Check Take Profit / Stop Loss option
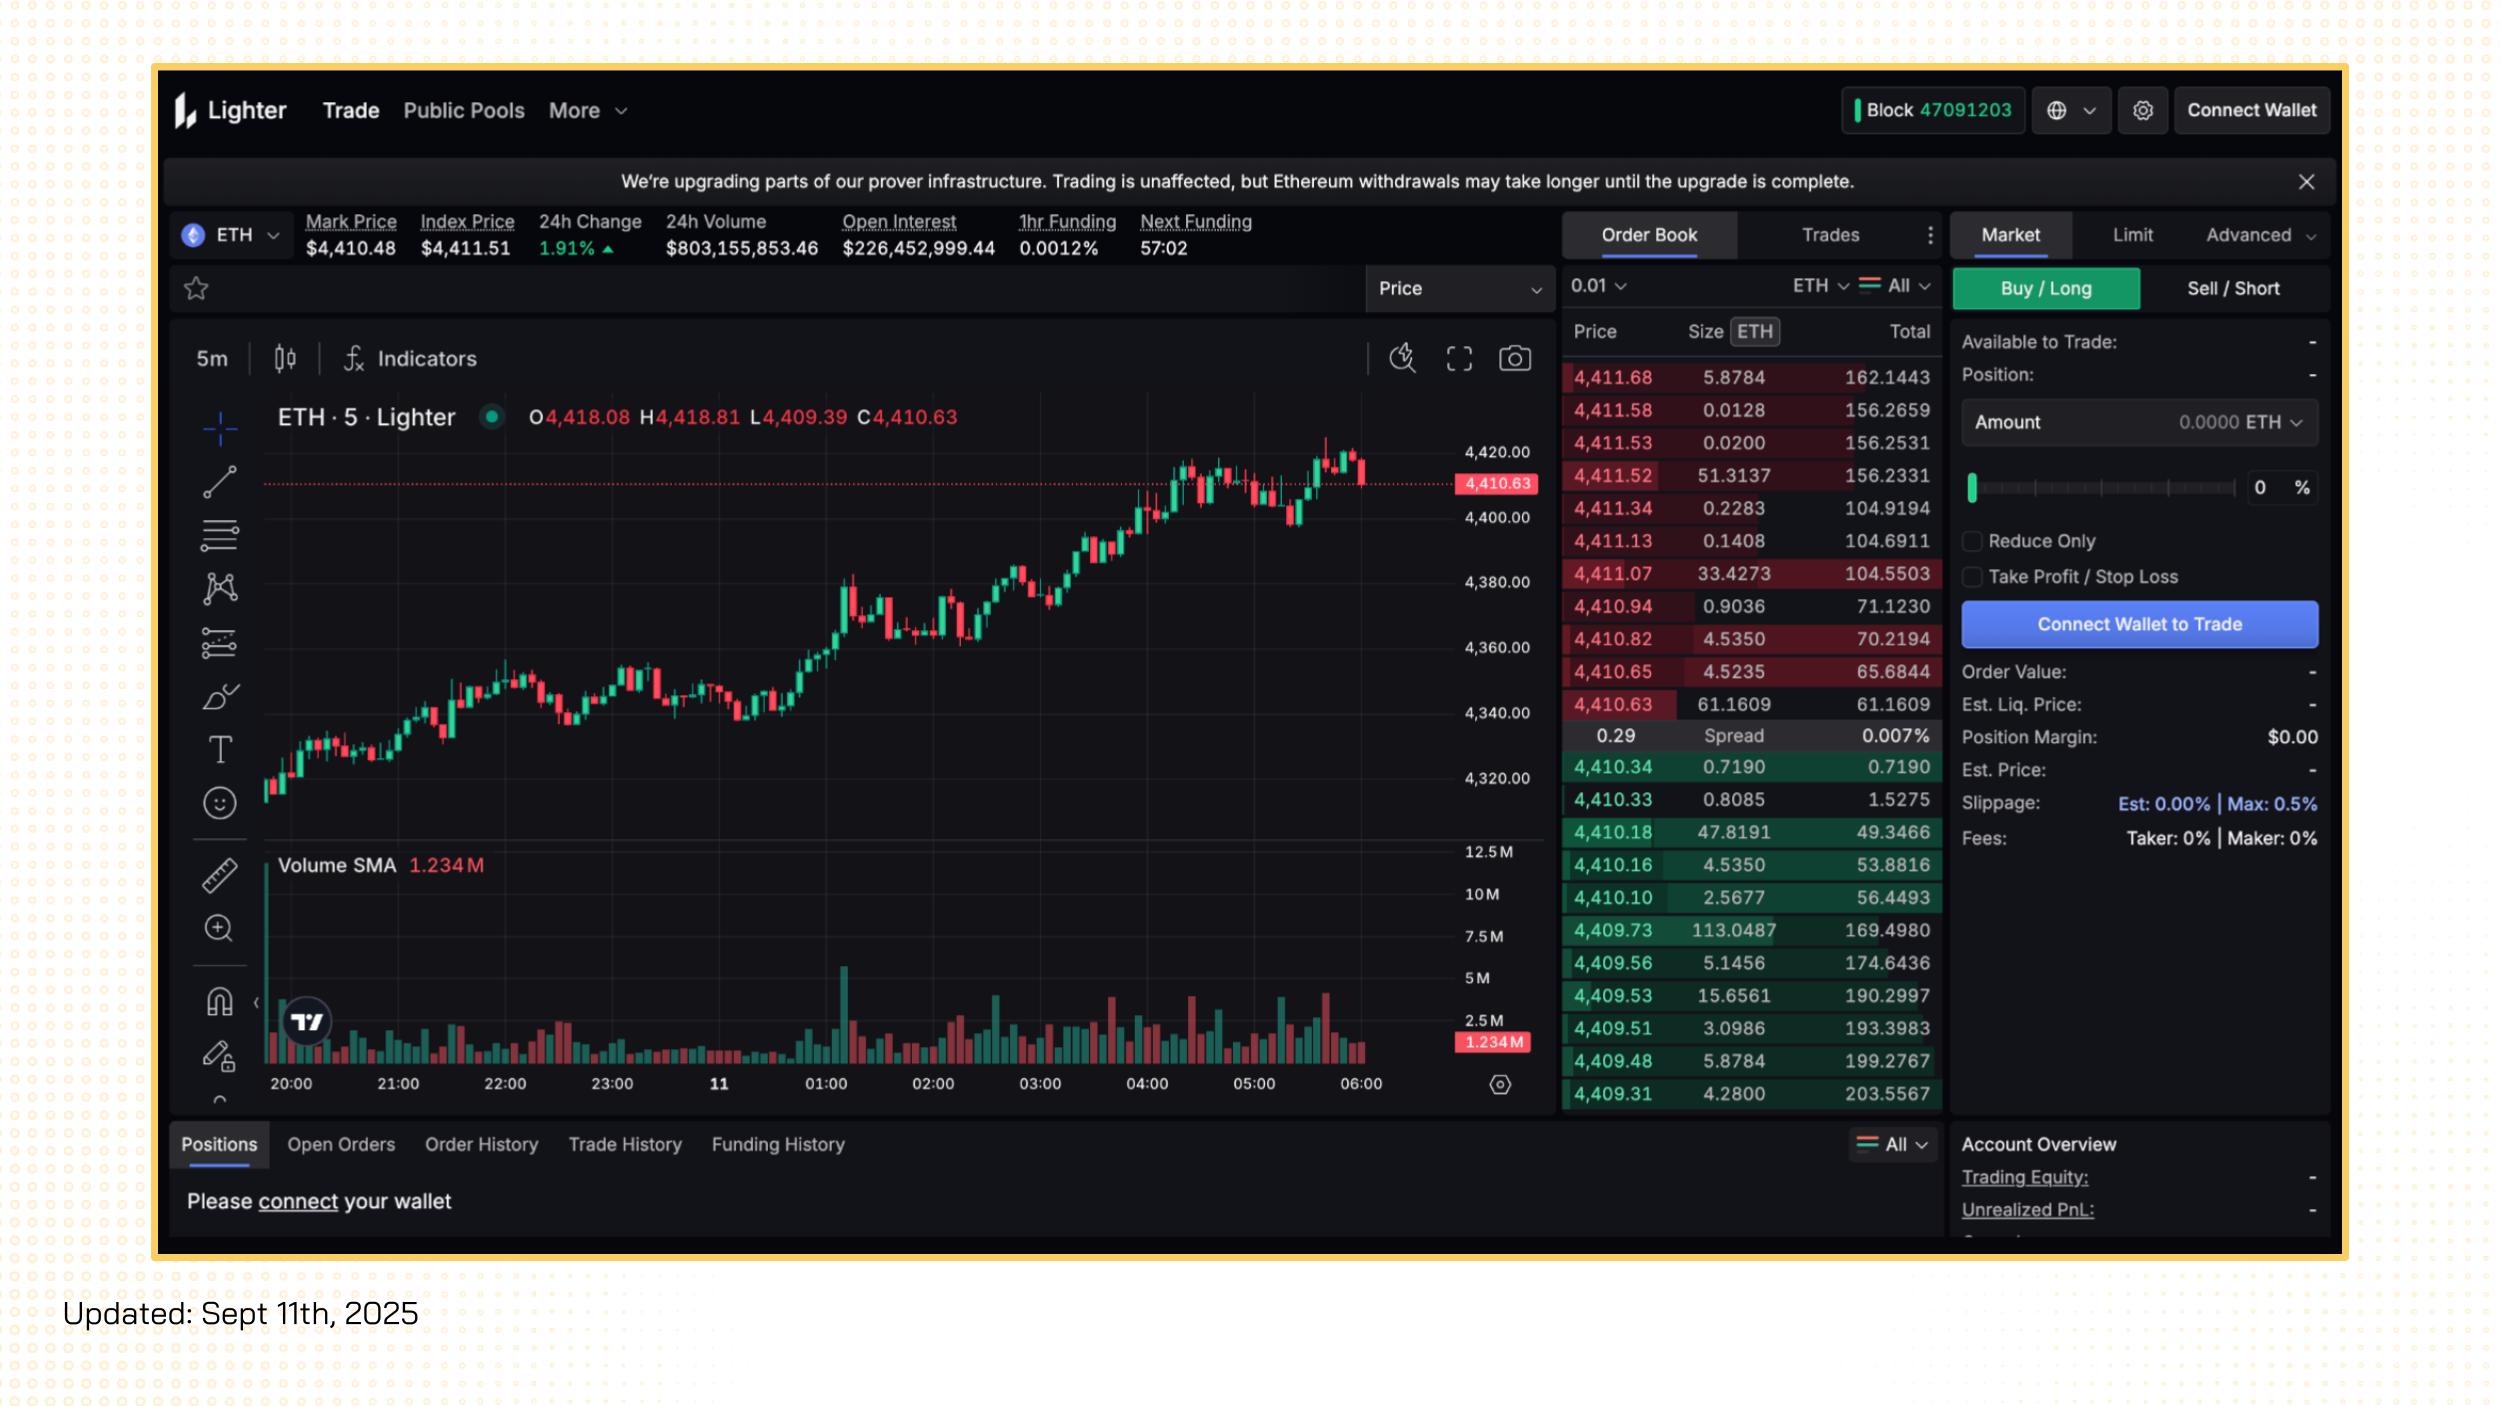This screenshot has width=2500, height=1406. [x=1972, y=577]
